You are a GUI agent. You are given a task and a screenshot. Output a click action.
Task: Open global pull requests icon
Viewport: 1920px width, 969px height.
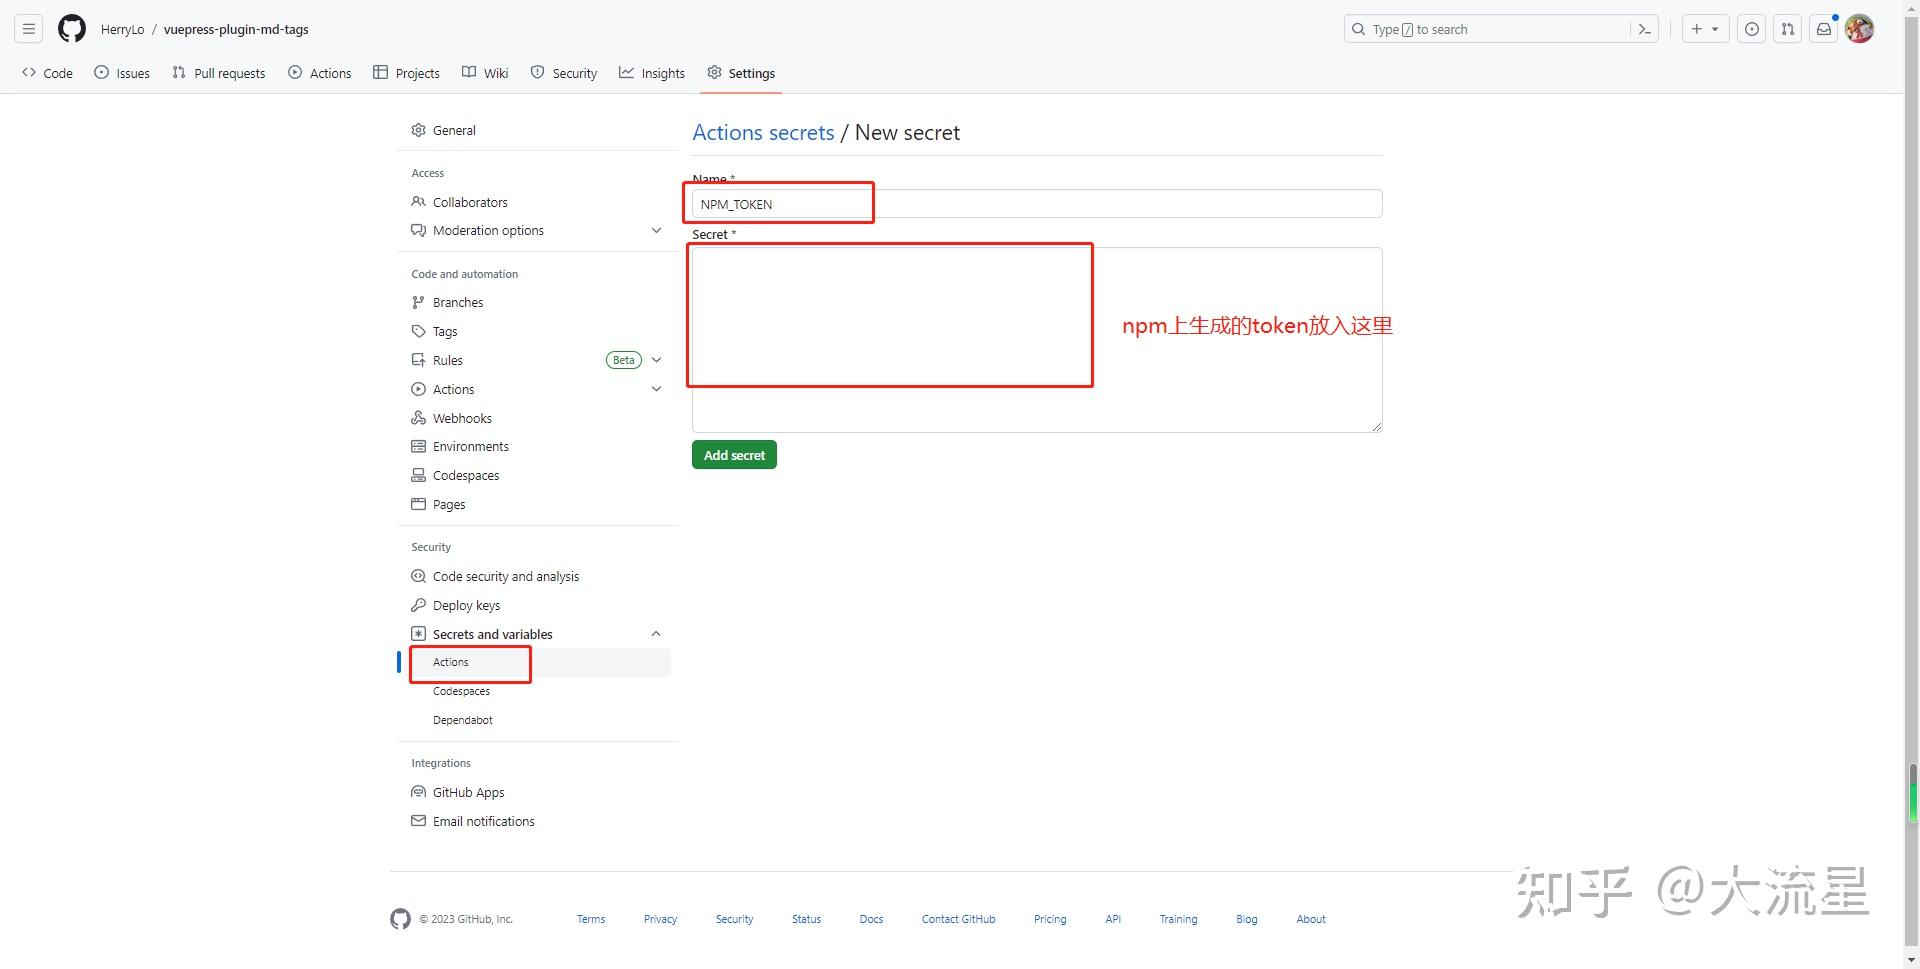1788,29
